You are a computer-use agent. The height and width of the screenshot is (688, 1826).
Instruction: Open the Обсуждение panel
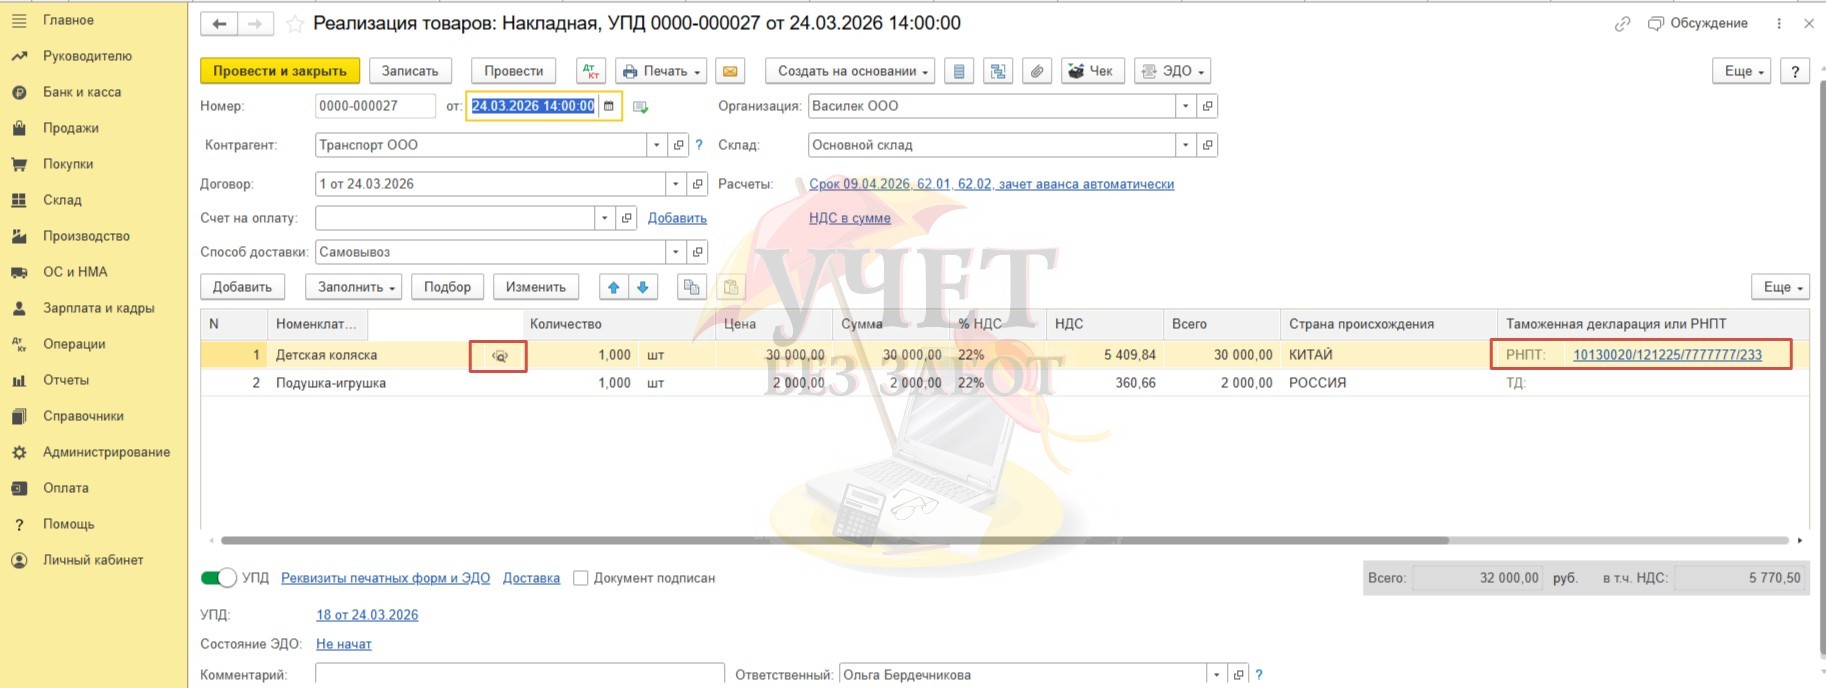pyautogui.click(x=1698, y=24)
